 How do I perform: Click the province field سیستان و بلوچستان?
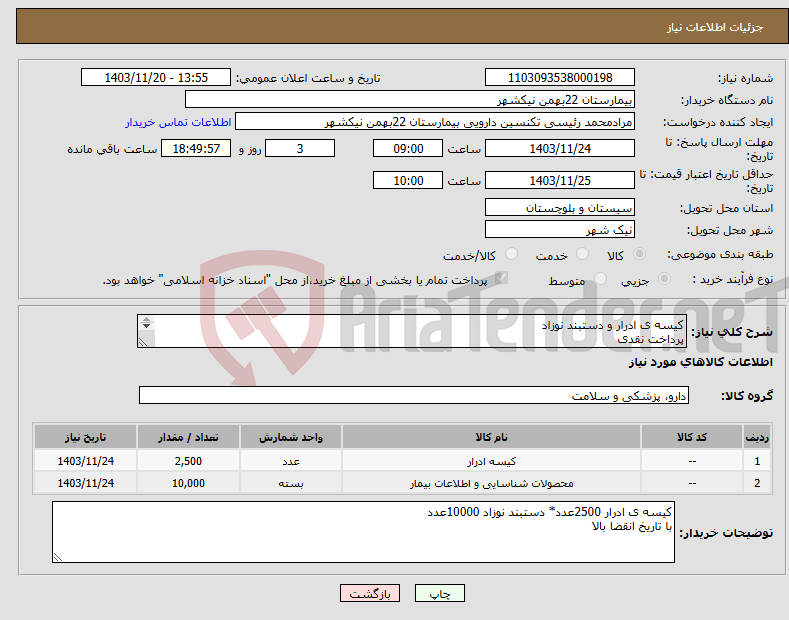[560, 207]
